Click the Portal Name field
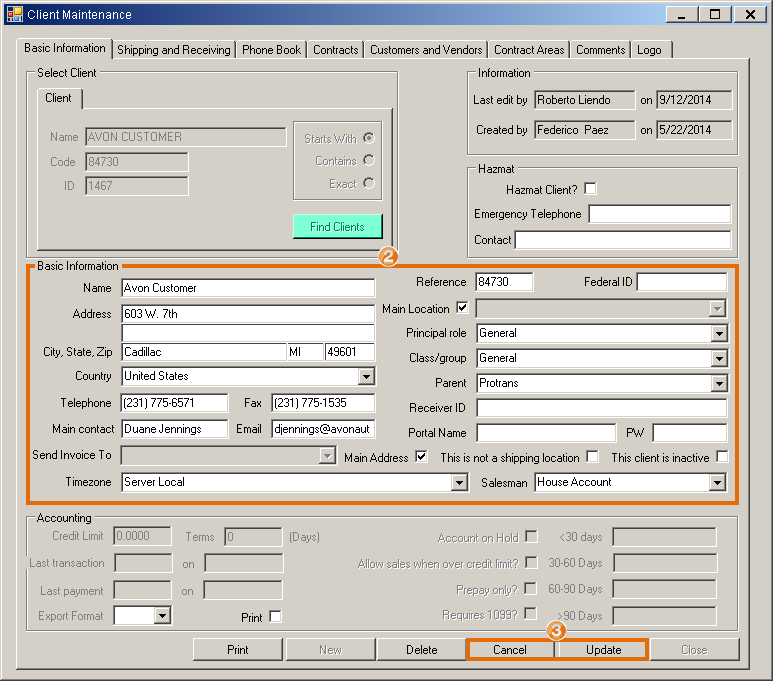This screenshot has height=681, width=773. pos(546,433)
